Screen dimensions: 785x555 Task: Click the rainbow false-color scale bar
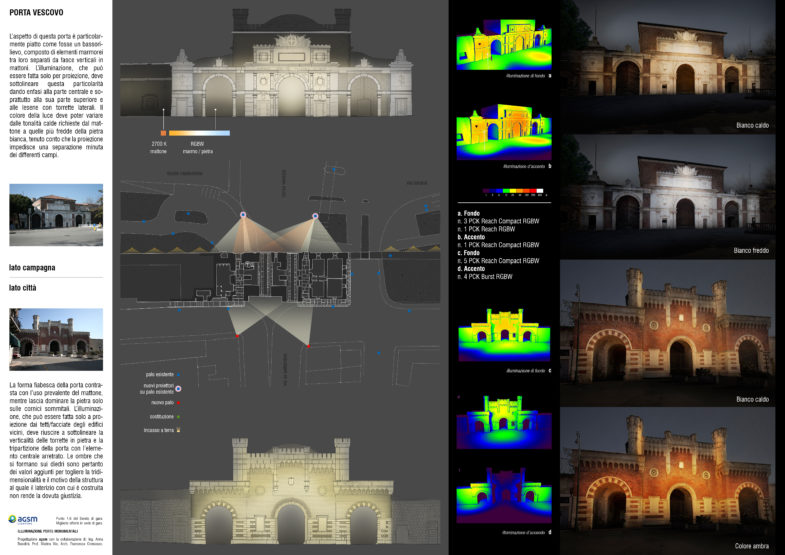coord(513,191)
